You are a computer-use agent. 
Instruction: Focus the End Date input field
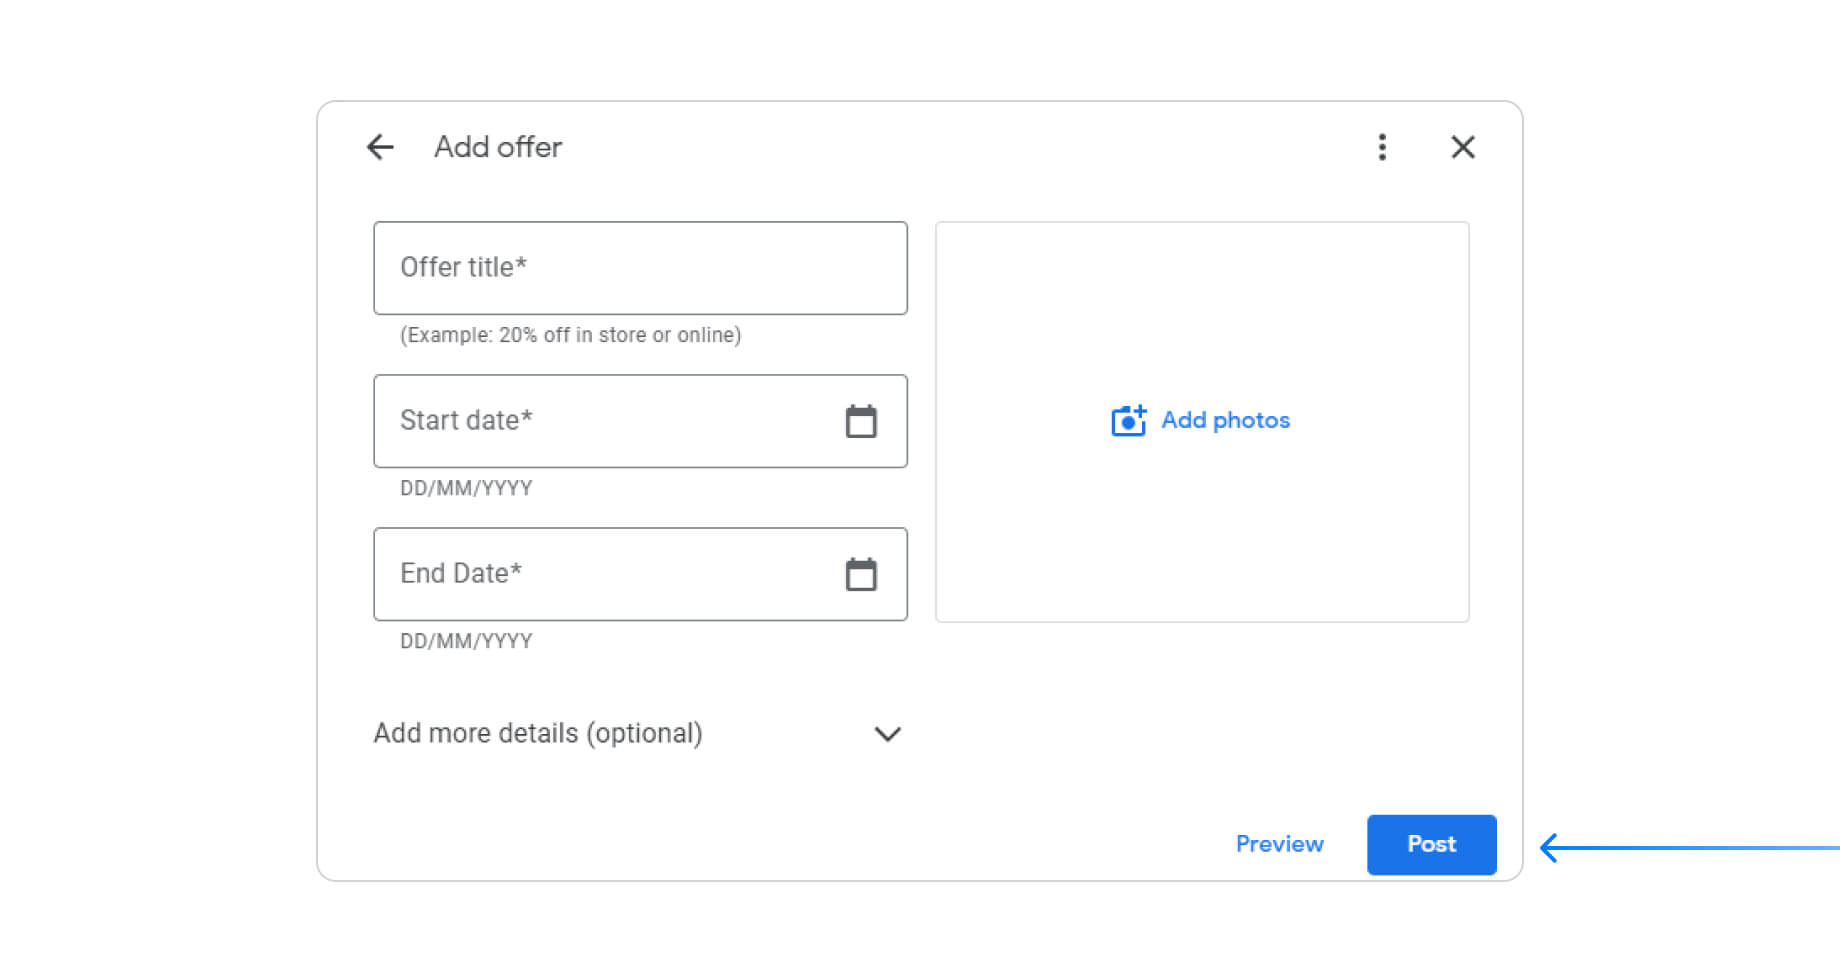[640, 574]
